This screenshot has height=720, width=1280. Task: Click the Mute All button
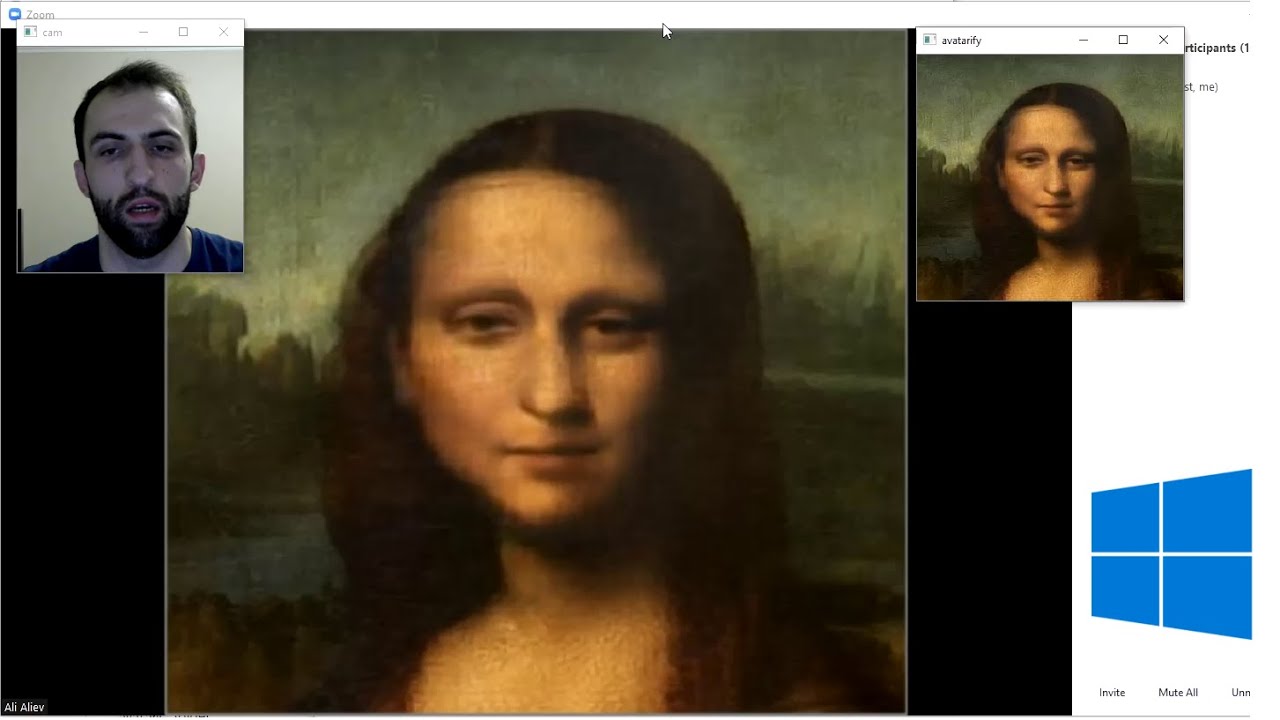point(1178,692)
